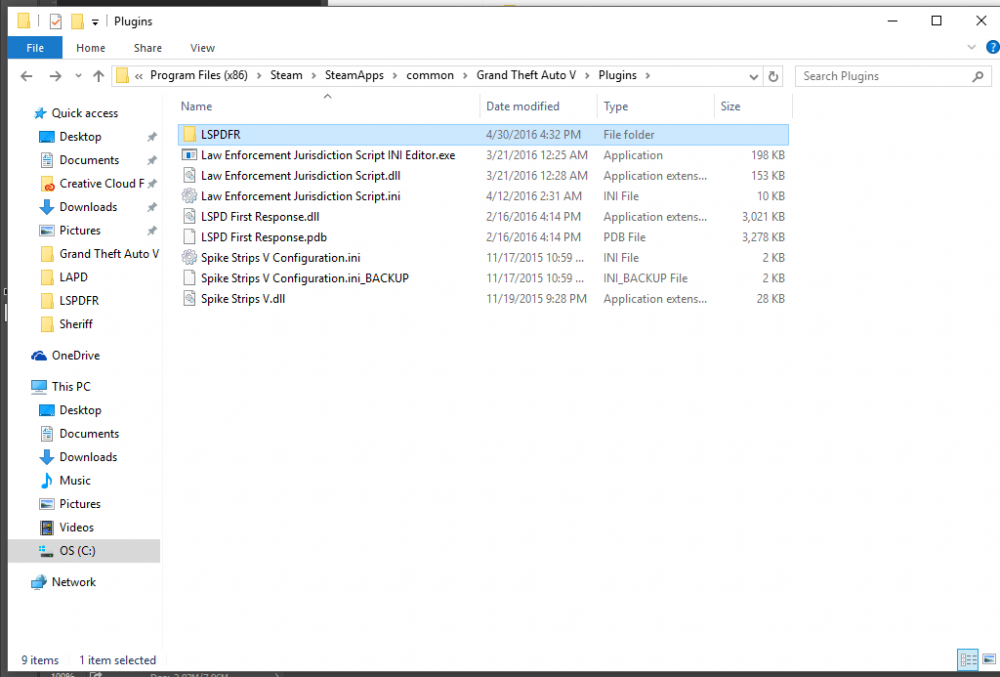Sort files by Date modified column
Image resolution: width=1000 pixels, height=677 pixels.
pos(522,106)
